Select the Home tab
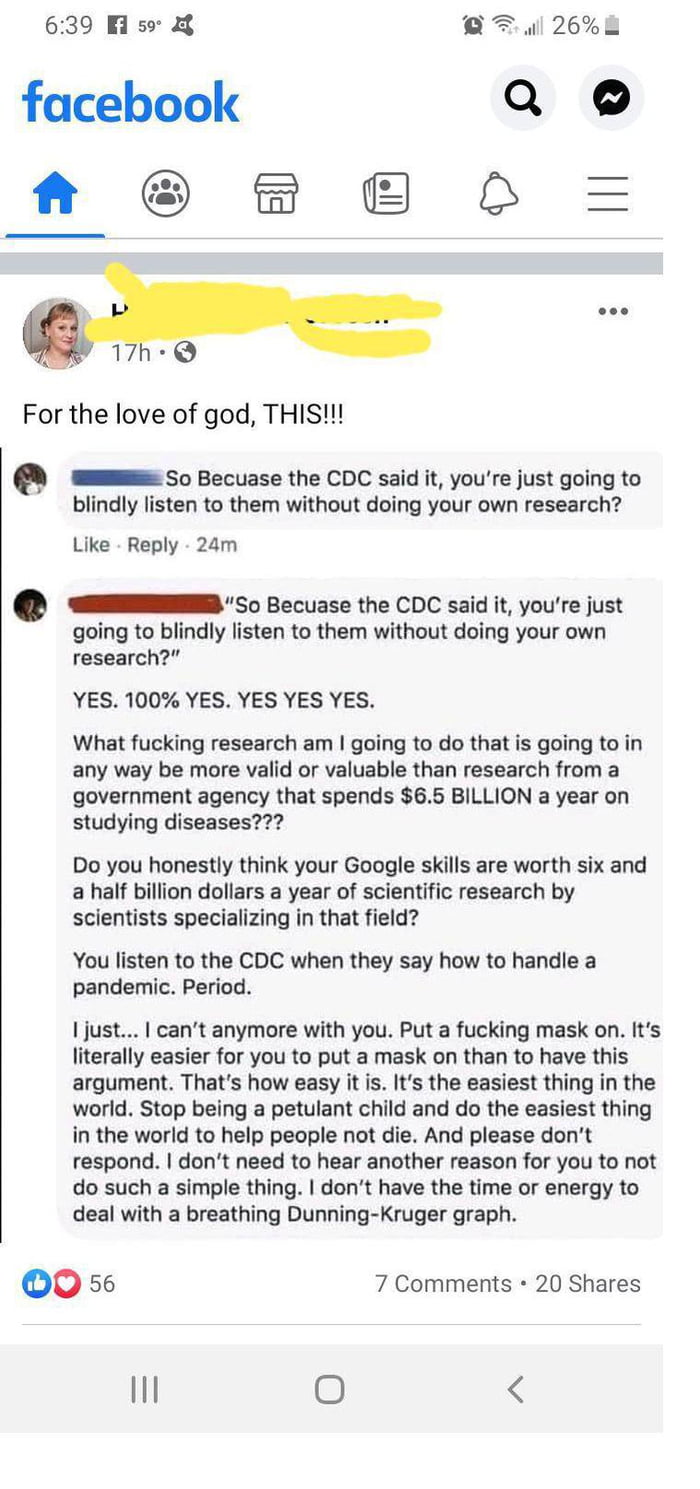The height and width of the screenshot is (1489, 700). [57, 194]
